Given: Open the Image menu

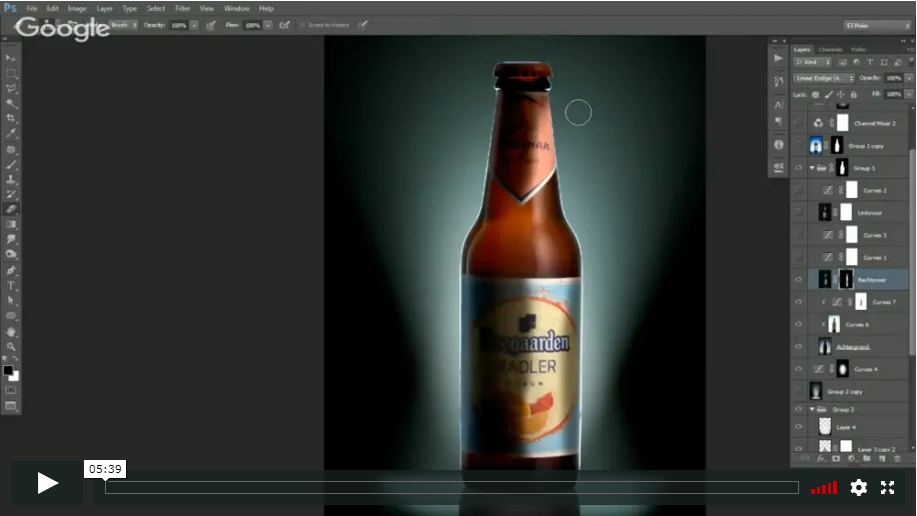Looking at the screenshot, I should pos(77,8).
